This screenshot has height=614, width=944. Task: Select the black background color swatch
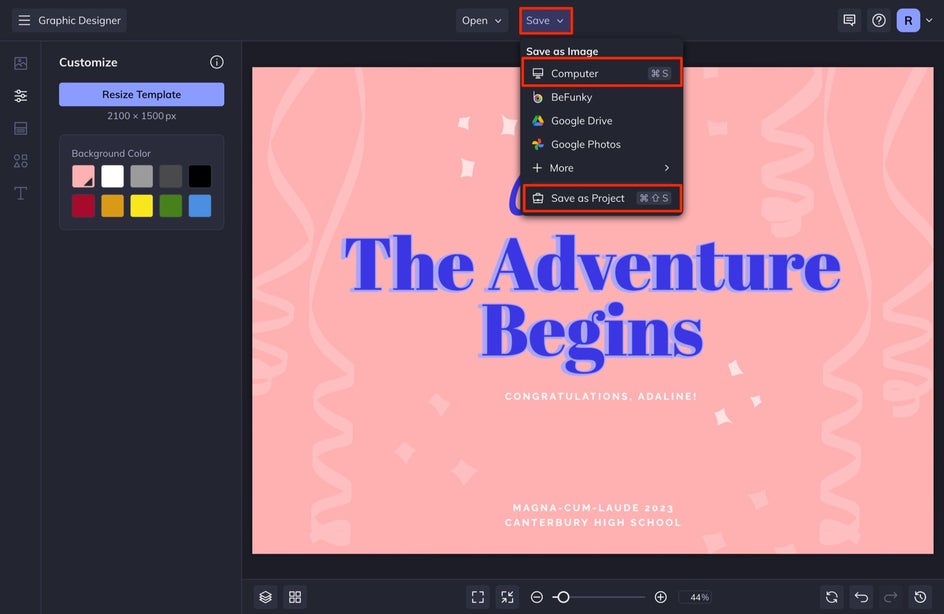tap(200, 176)
